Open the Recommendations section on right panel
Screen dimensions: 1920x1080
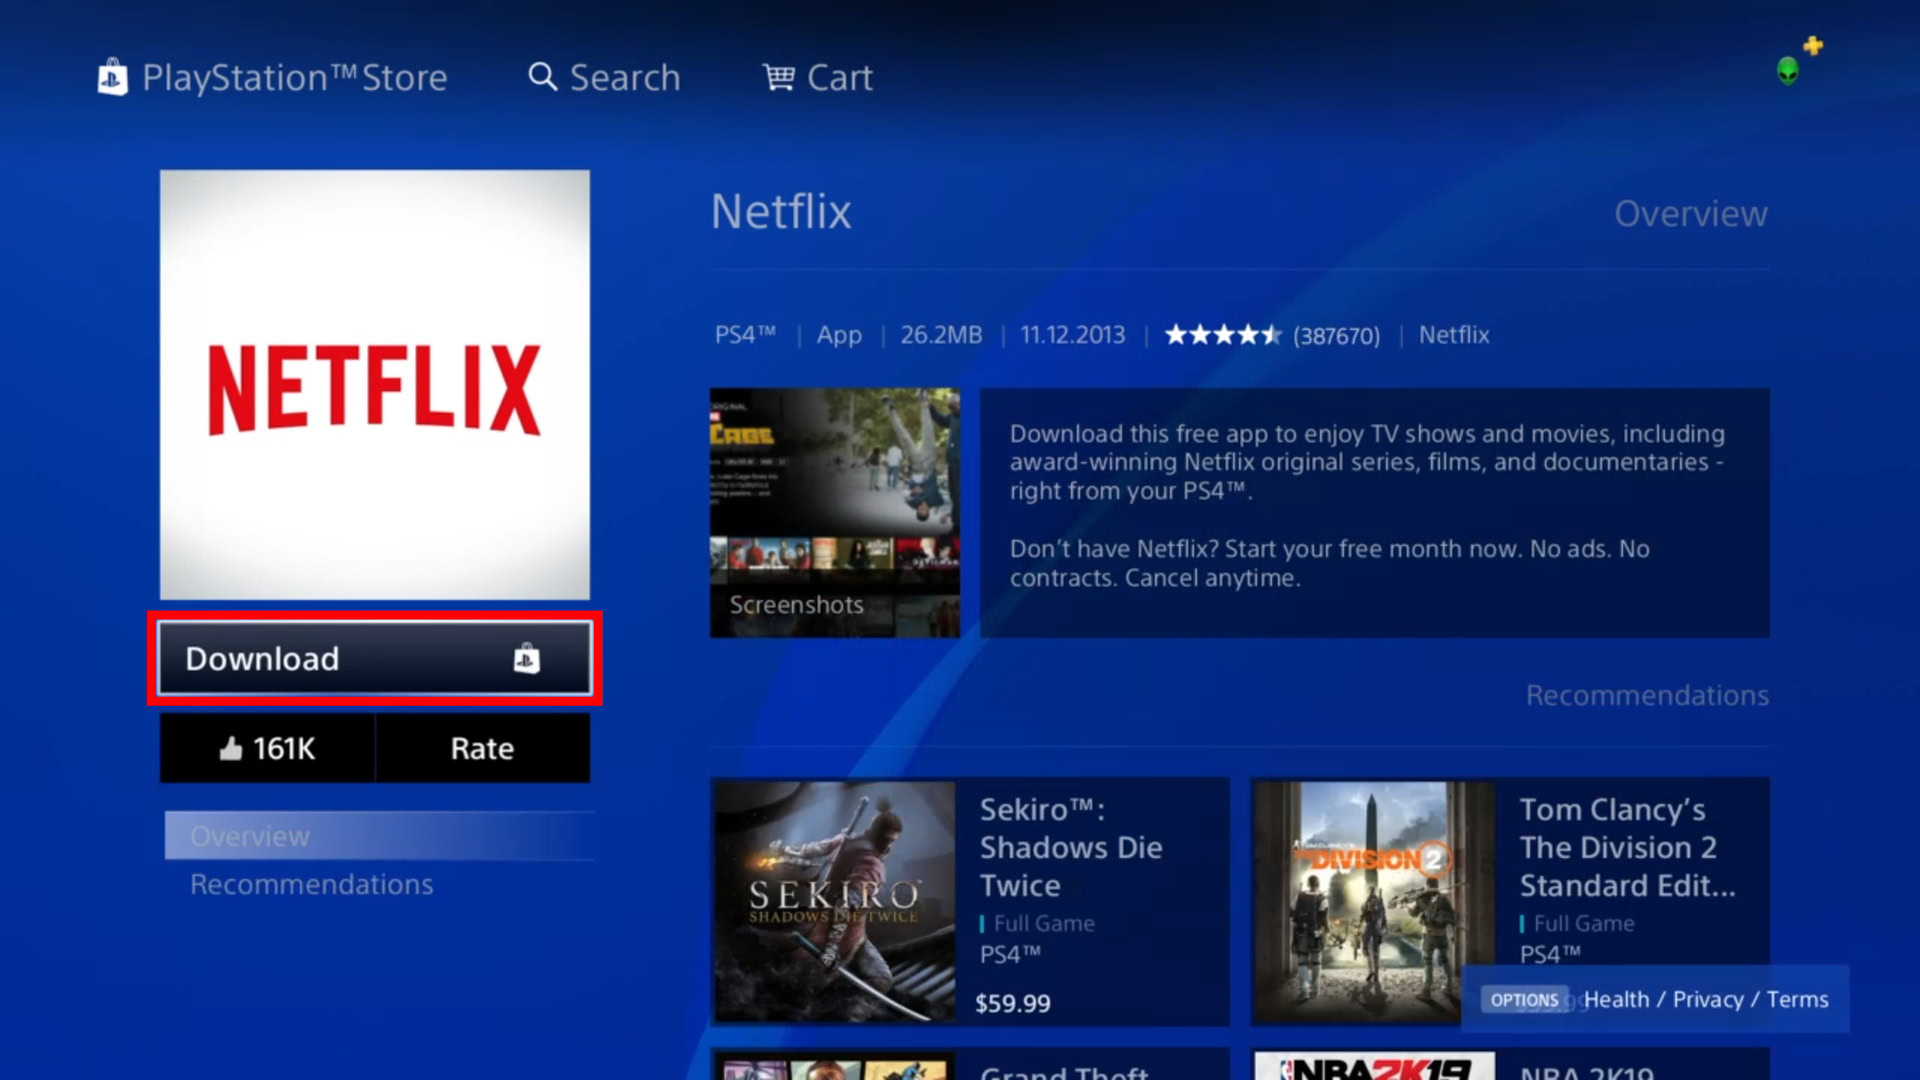(1648, 695)
